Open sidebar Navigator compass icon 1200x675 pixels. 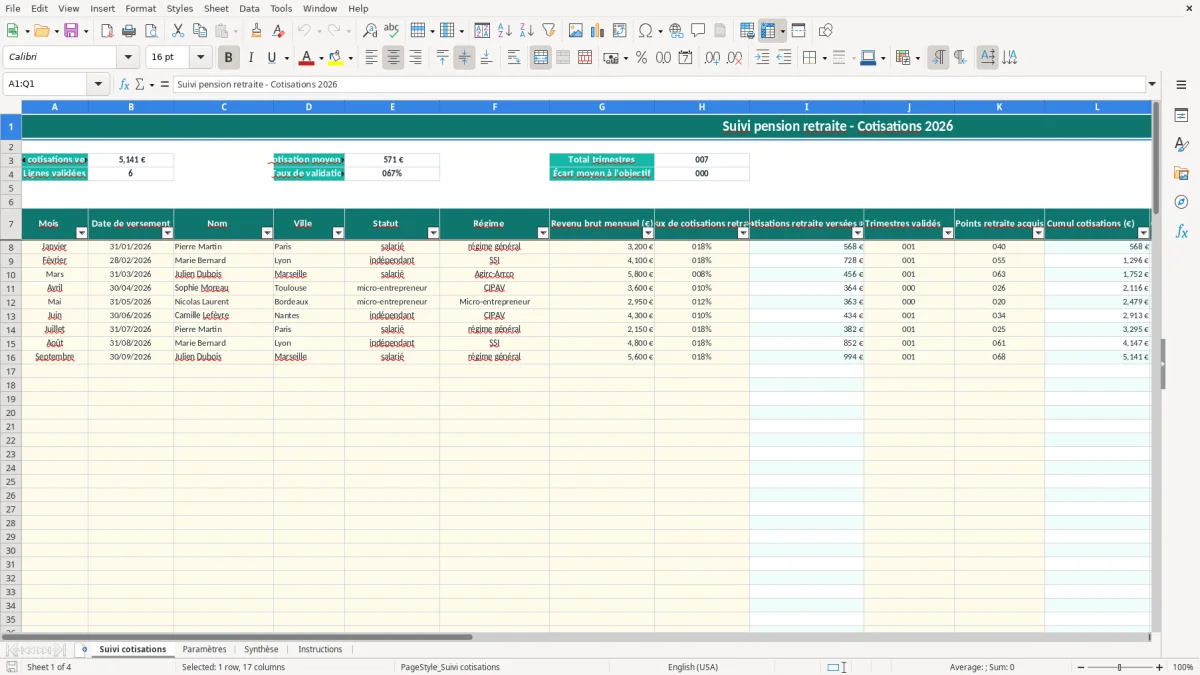pos(1181,202)
